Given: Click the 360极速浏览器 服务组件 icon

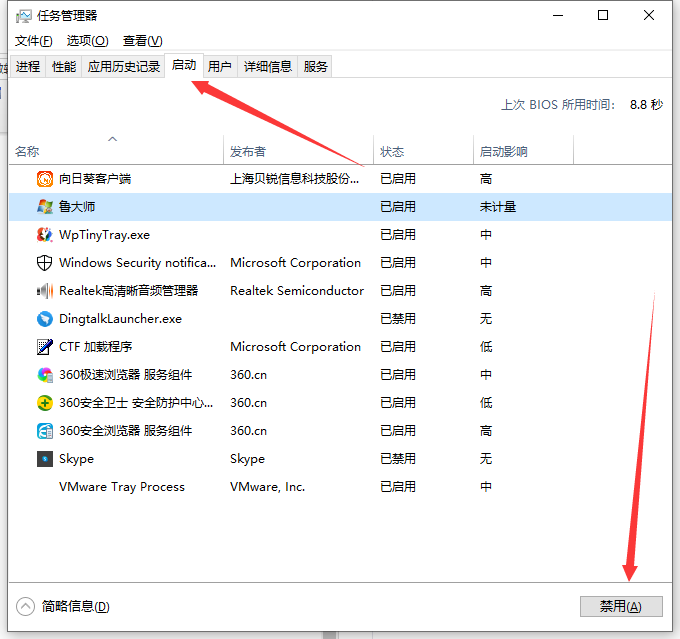Looking at the screenshot, I should tap(45, 375).
